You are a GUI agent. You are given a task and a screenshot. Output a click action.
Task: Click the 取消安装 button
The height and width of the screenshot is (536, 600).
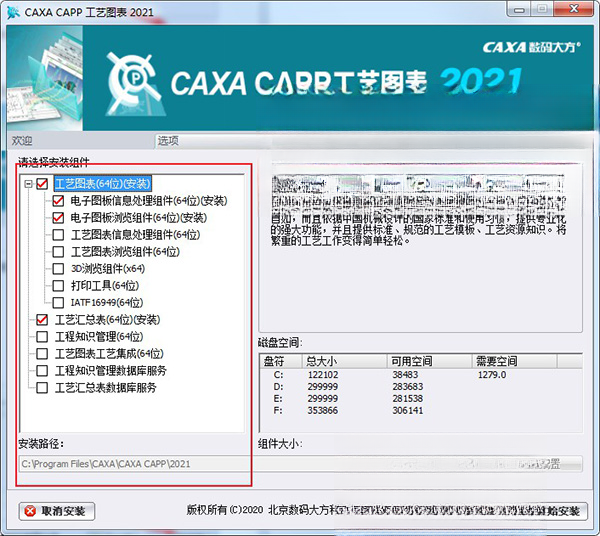(57, 511)
